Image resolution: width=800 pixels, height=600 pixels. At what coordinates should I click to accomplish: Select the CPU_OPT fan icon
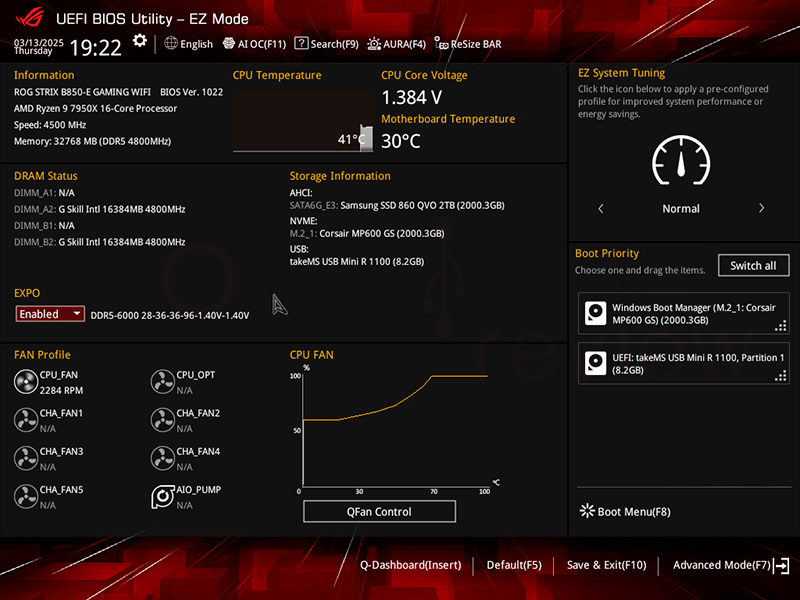(x=163, y=382)
